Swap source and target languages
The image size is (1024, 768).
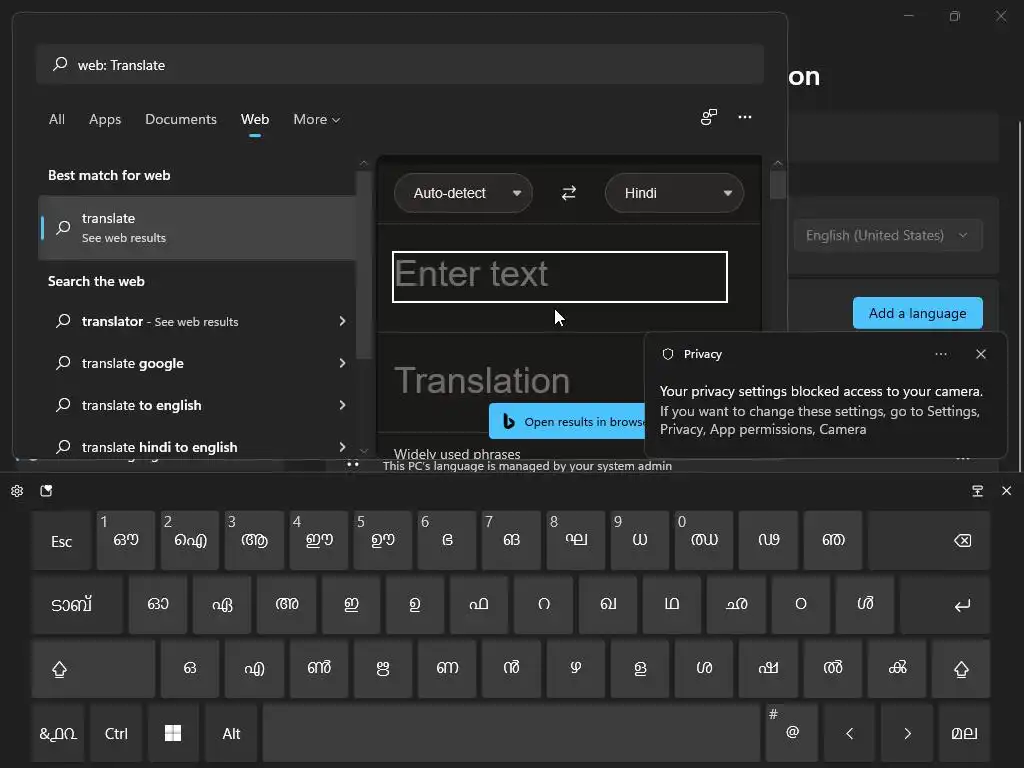point(569,193)
